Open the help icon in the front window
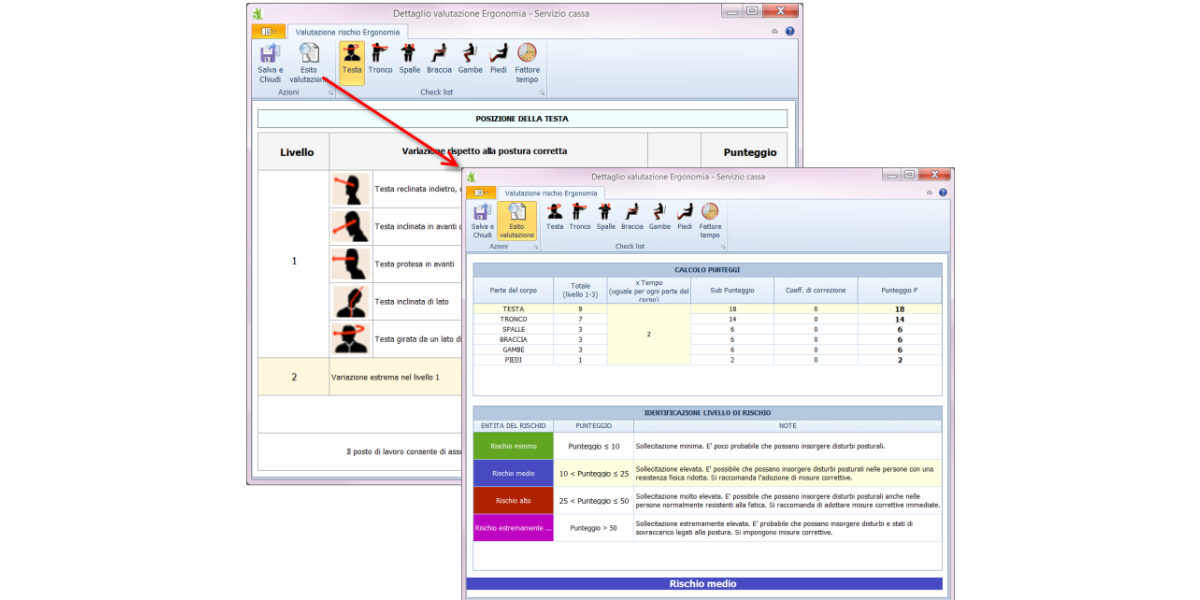This screenshot has width=1200, height=600. (942, 192)
